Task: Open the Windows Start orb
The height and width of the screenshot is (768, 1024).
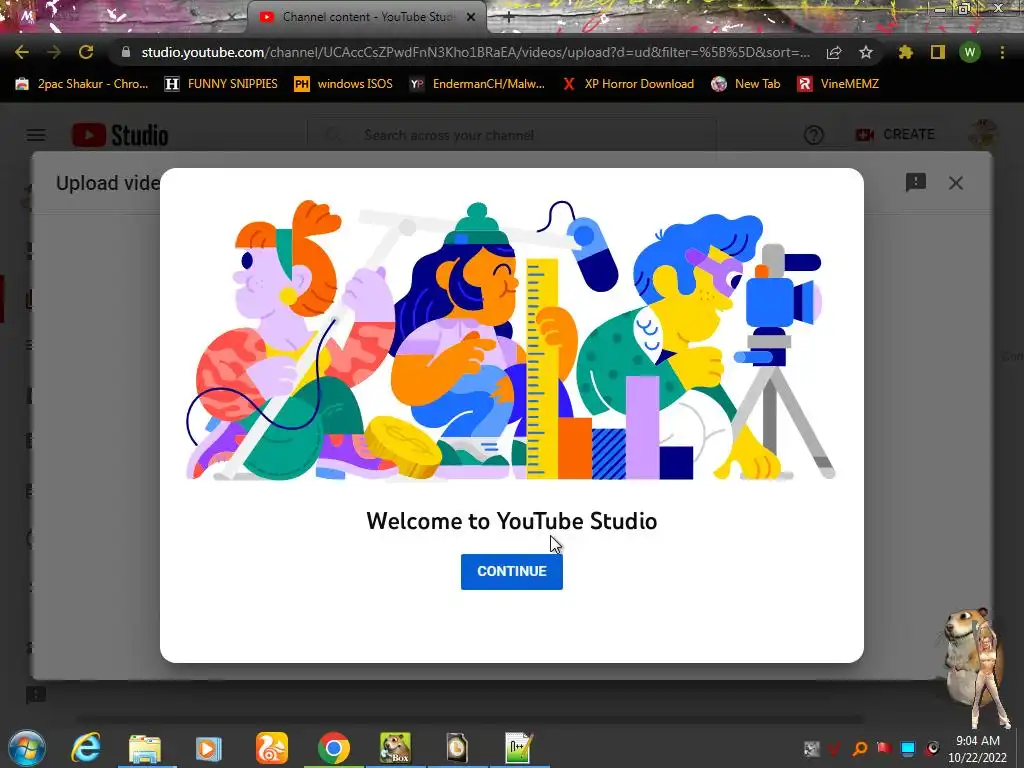Action: click(26, 748)
